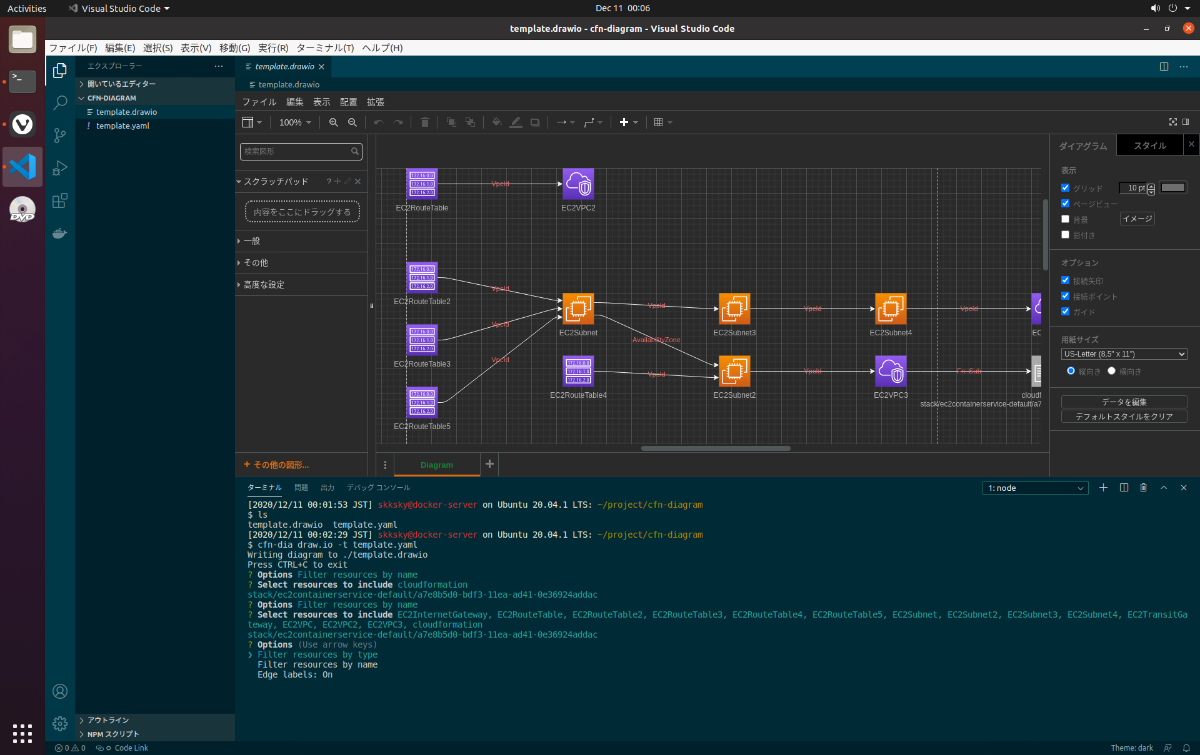Switch to the スタイル (Style) tab

pyautogui.click(x=1149, y=146)
